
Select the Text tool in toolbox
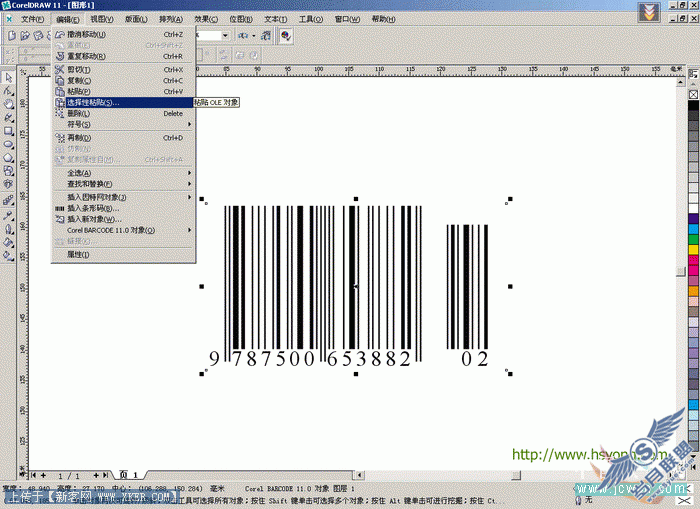[x=8, y=184]
